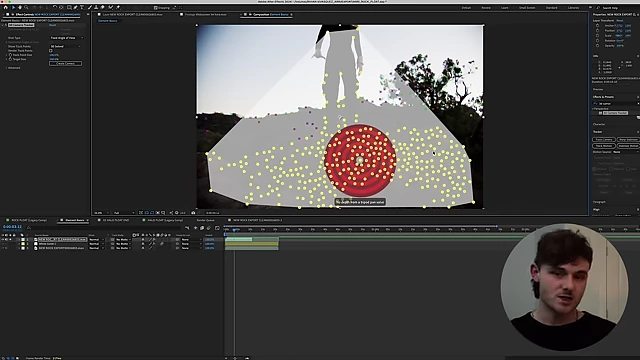Open Composition Mini-Flowchart icon in timeline
Image resolution: width=640 pixels, height=360 pixels.
tap(187, 228)
